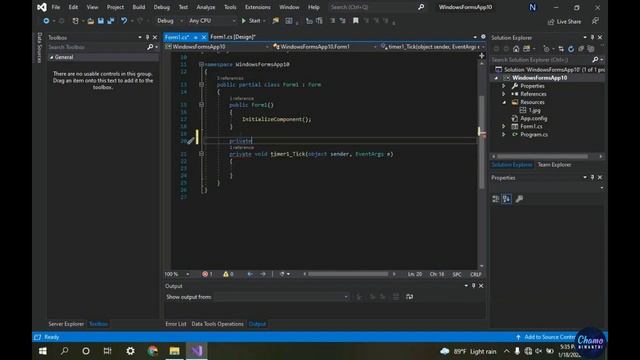Click the Categorized icon in Properties panel
This screenshot has height=360, width=640.
pos(496,199)
